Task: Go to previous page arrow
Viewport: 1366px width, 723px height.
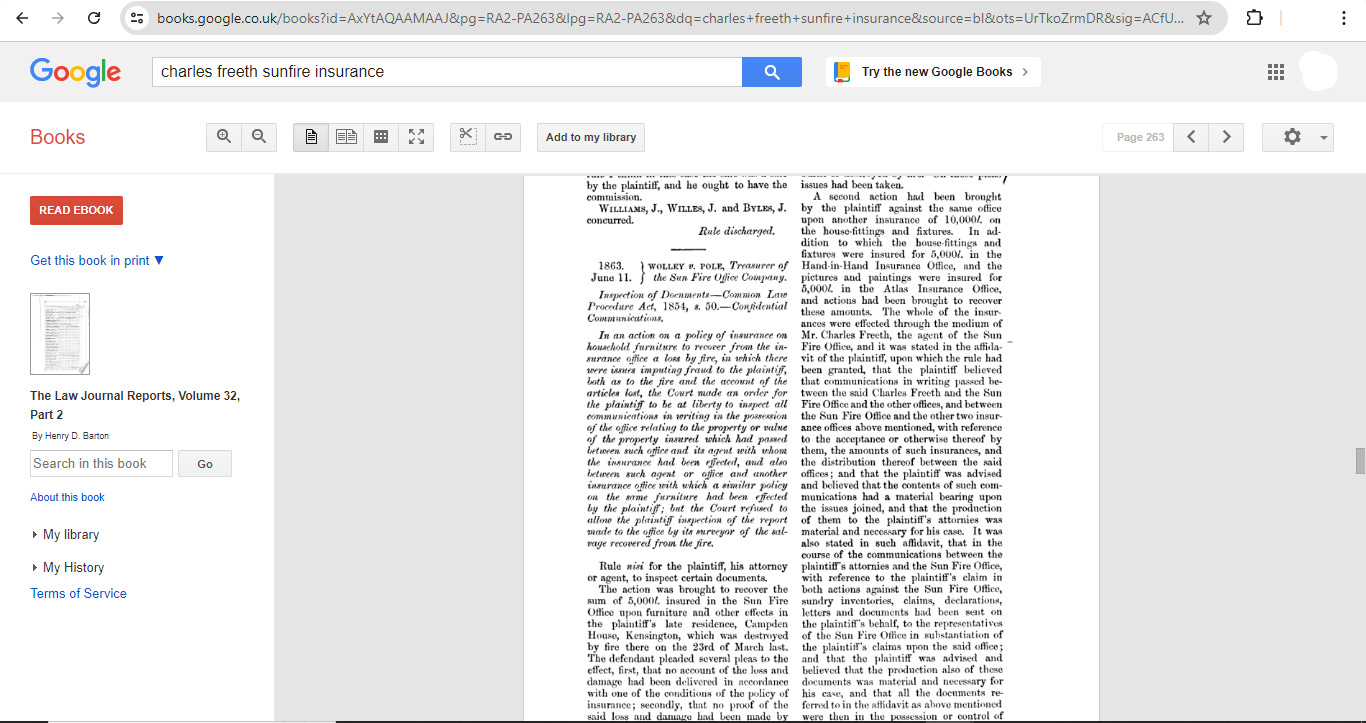Action: tap(1190, 137)
